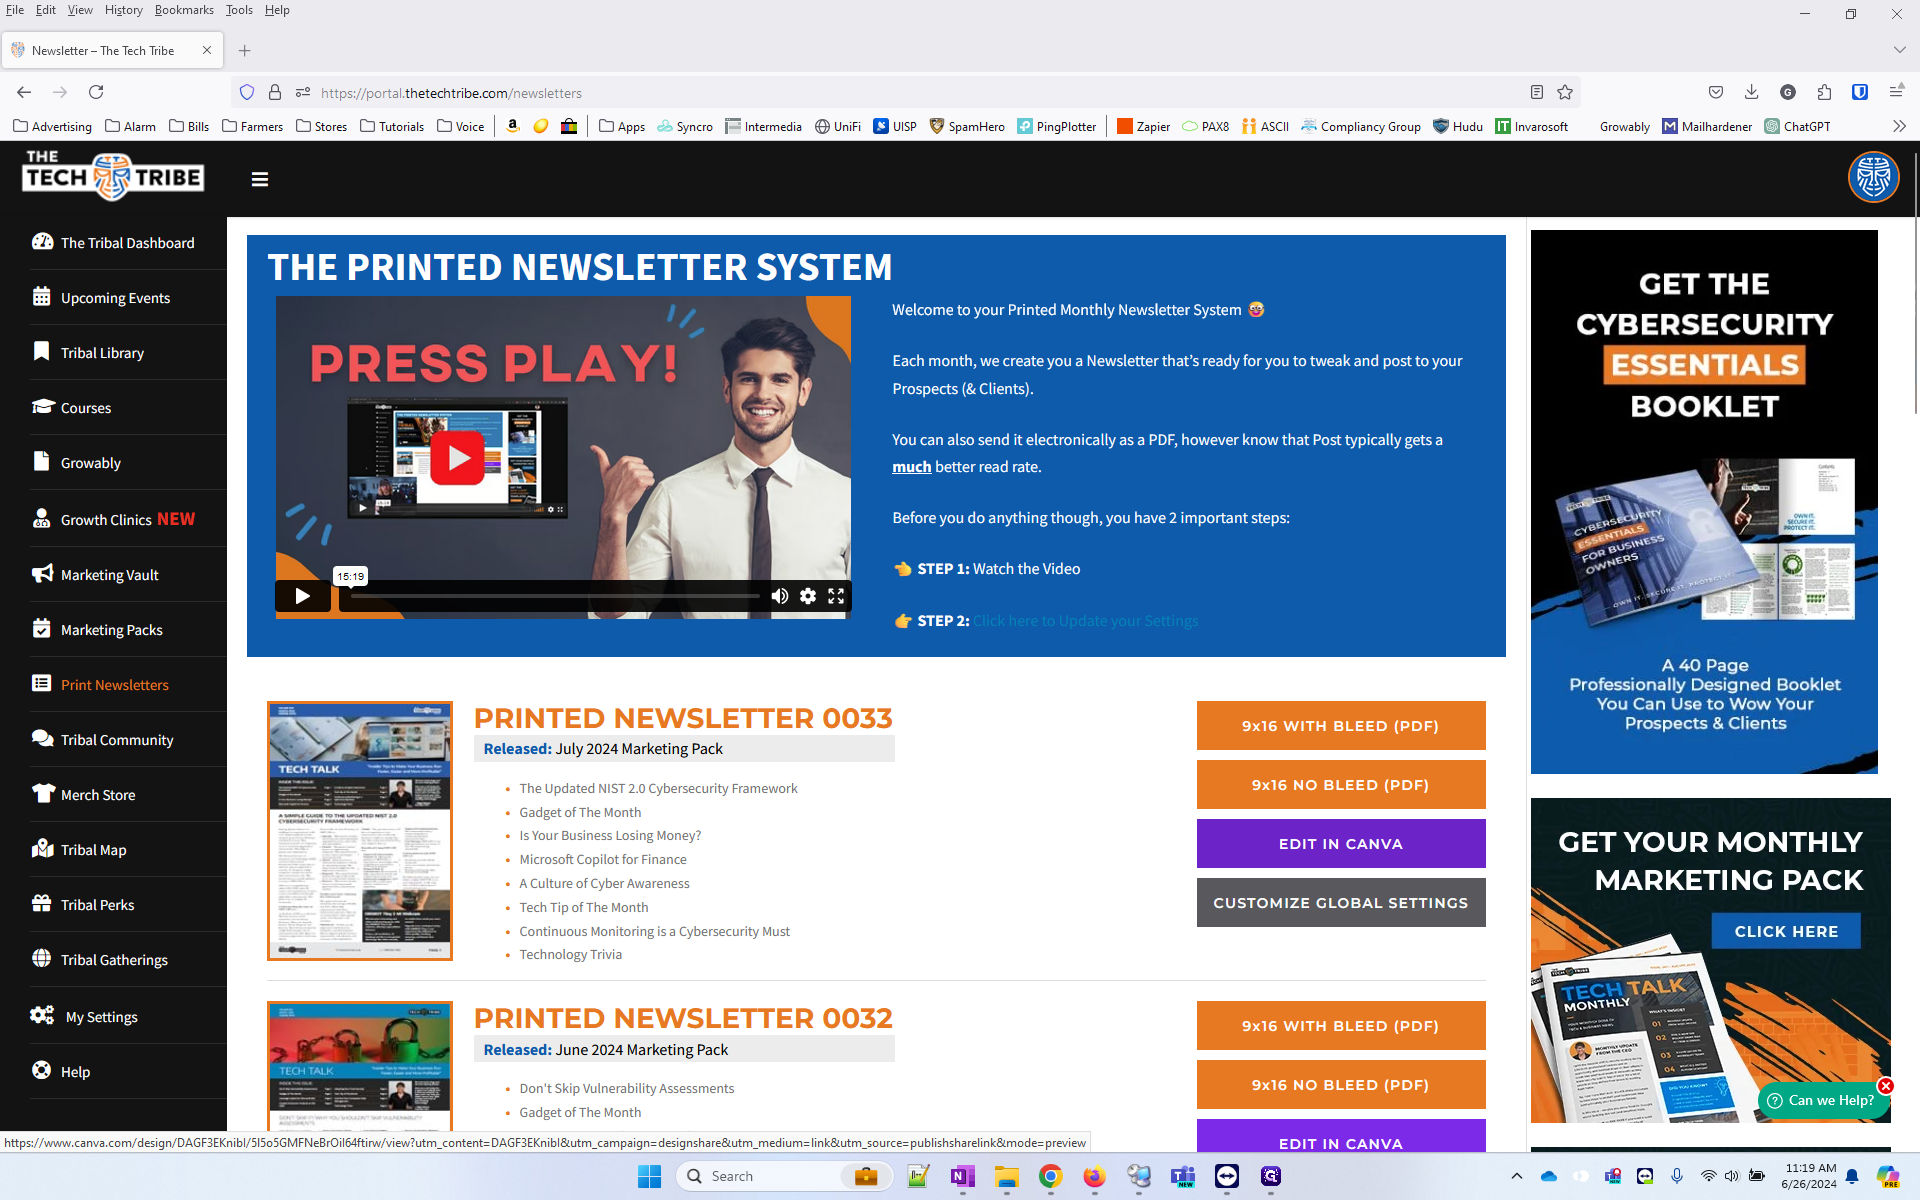Click the video progress bar

[555, 596]
